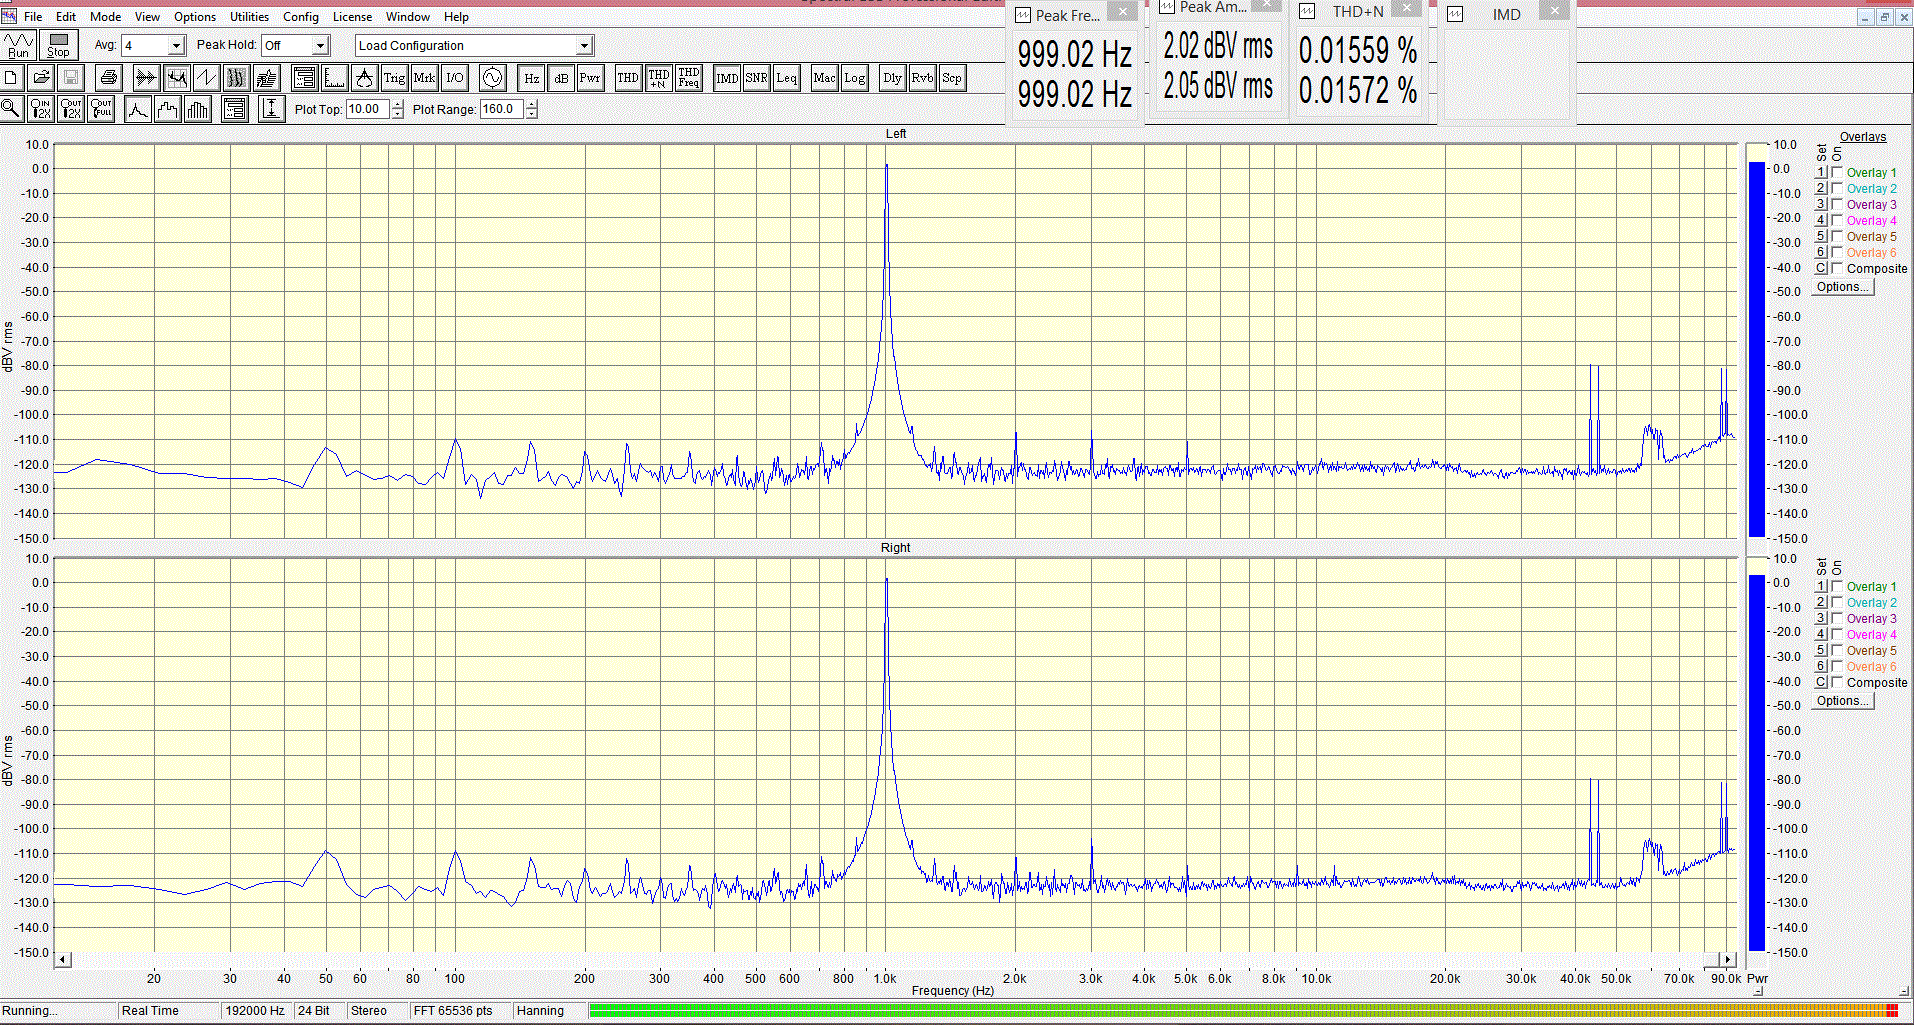
Task: Enable Overlay 1 on Left plot
Action: coord(1837,173)
